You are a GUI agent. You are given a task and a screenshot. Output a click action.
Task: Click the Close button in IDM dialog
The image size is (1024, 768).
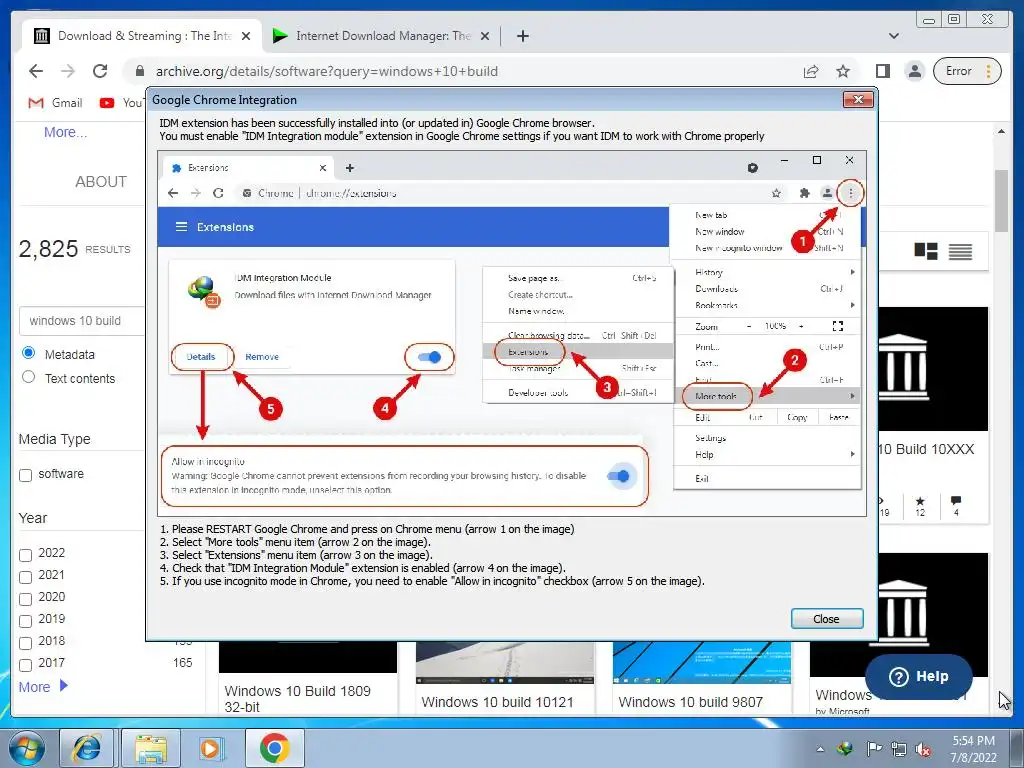(827, 618)
